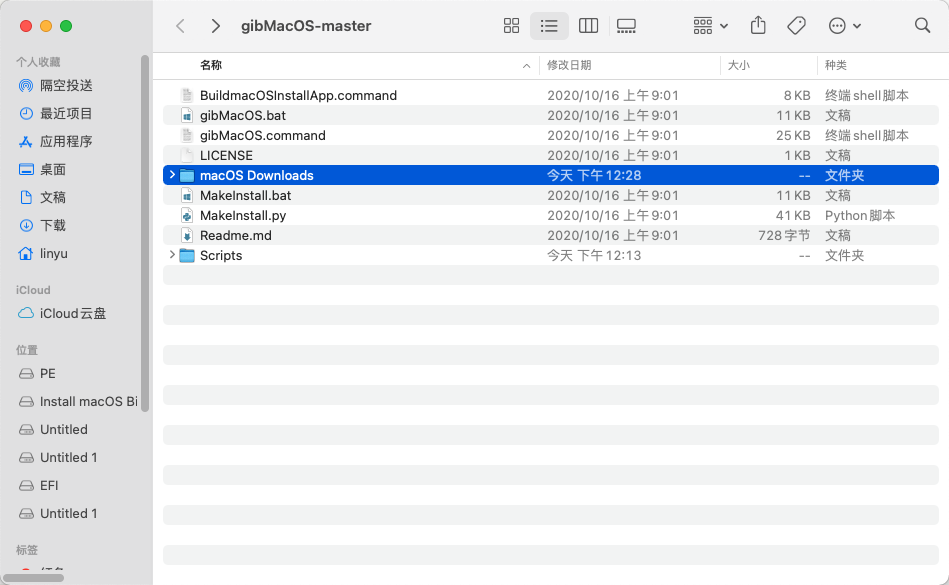Expand the macOS Downloads folder

172,175
